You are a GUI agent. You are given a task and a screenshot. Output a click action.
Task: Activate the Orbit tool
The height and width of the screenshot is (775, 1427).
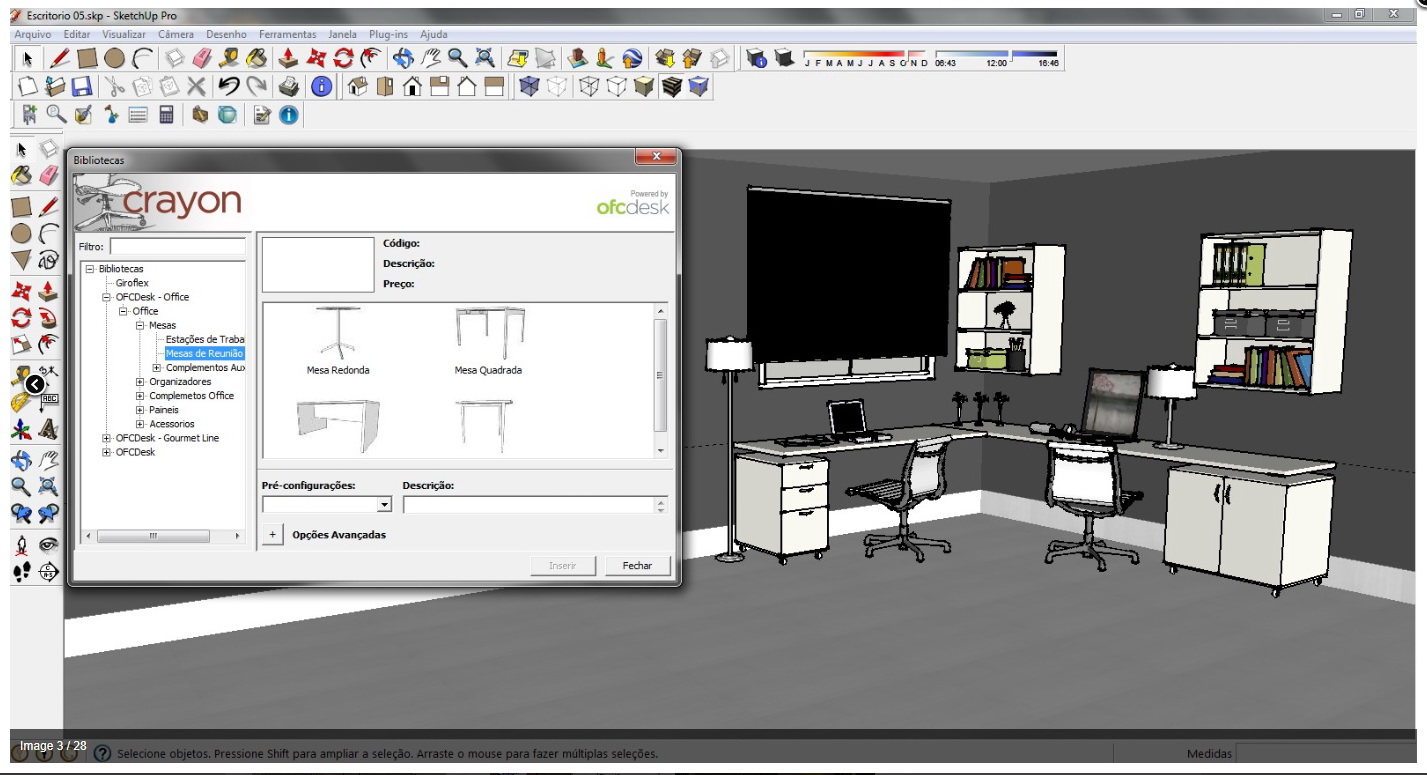[x=401, y=58]
